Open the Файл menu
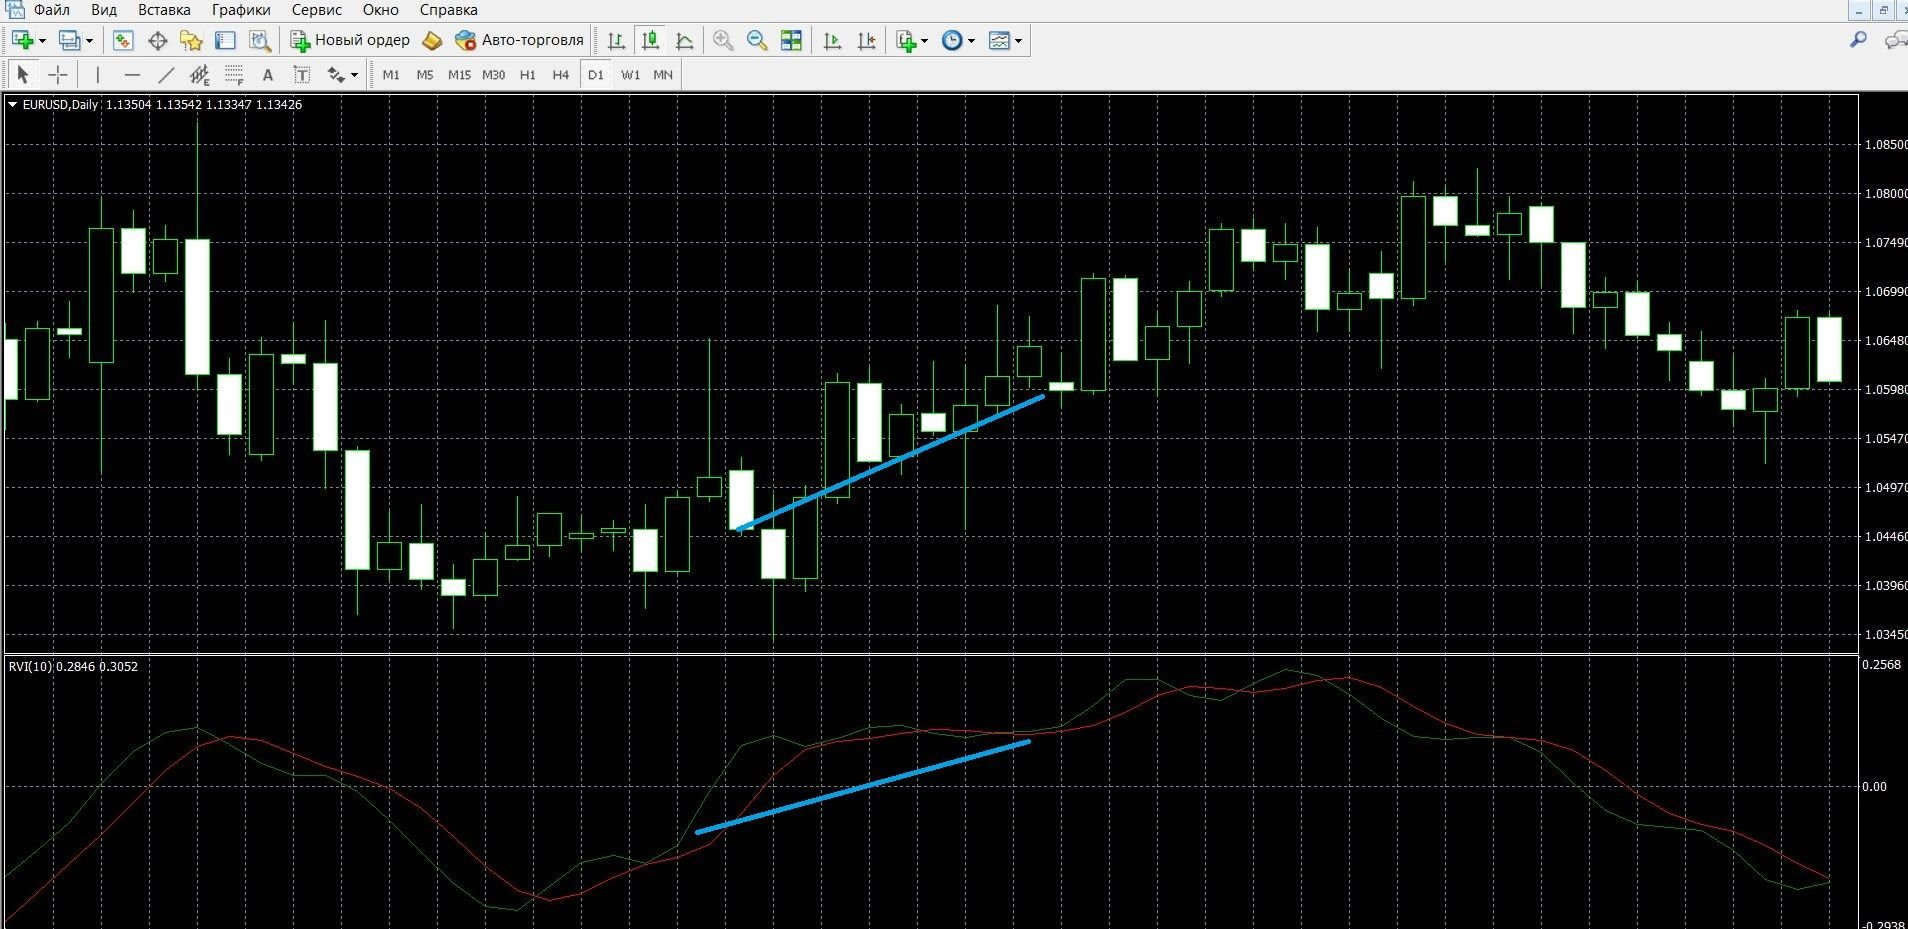 [51, 10]
